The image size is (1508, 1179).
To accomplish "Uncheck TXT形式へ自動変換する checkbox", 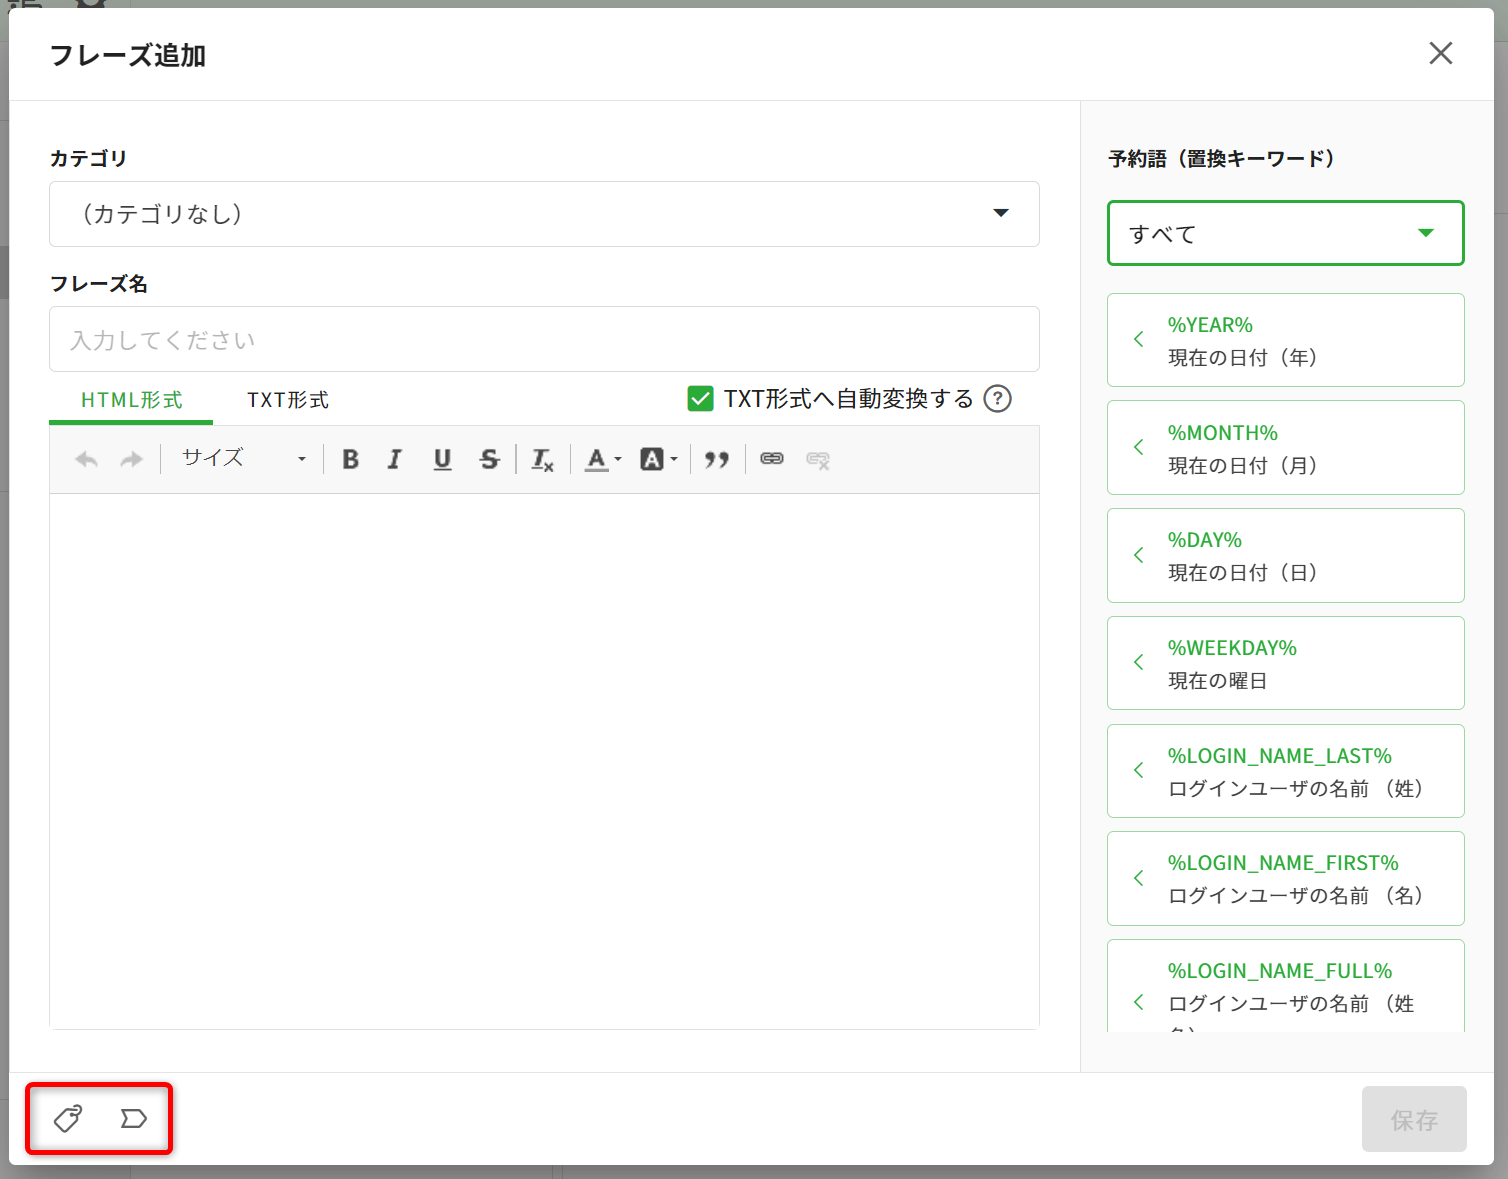I will [x=700, y=399].
